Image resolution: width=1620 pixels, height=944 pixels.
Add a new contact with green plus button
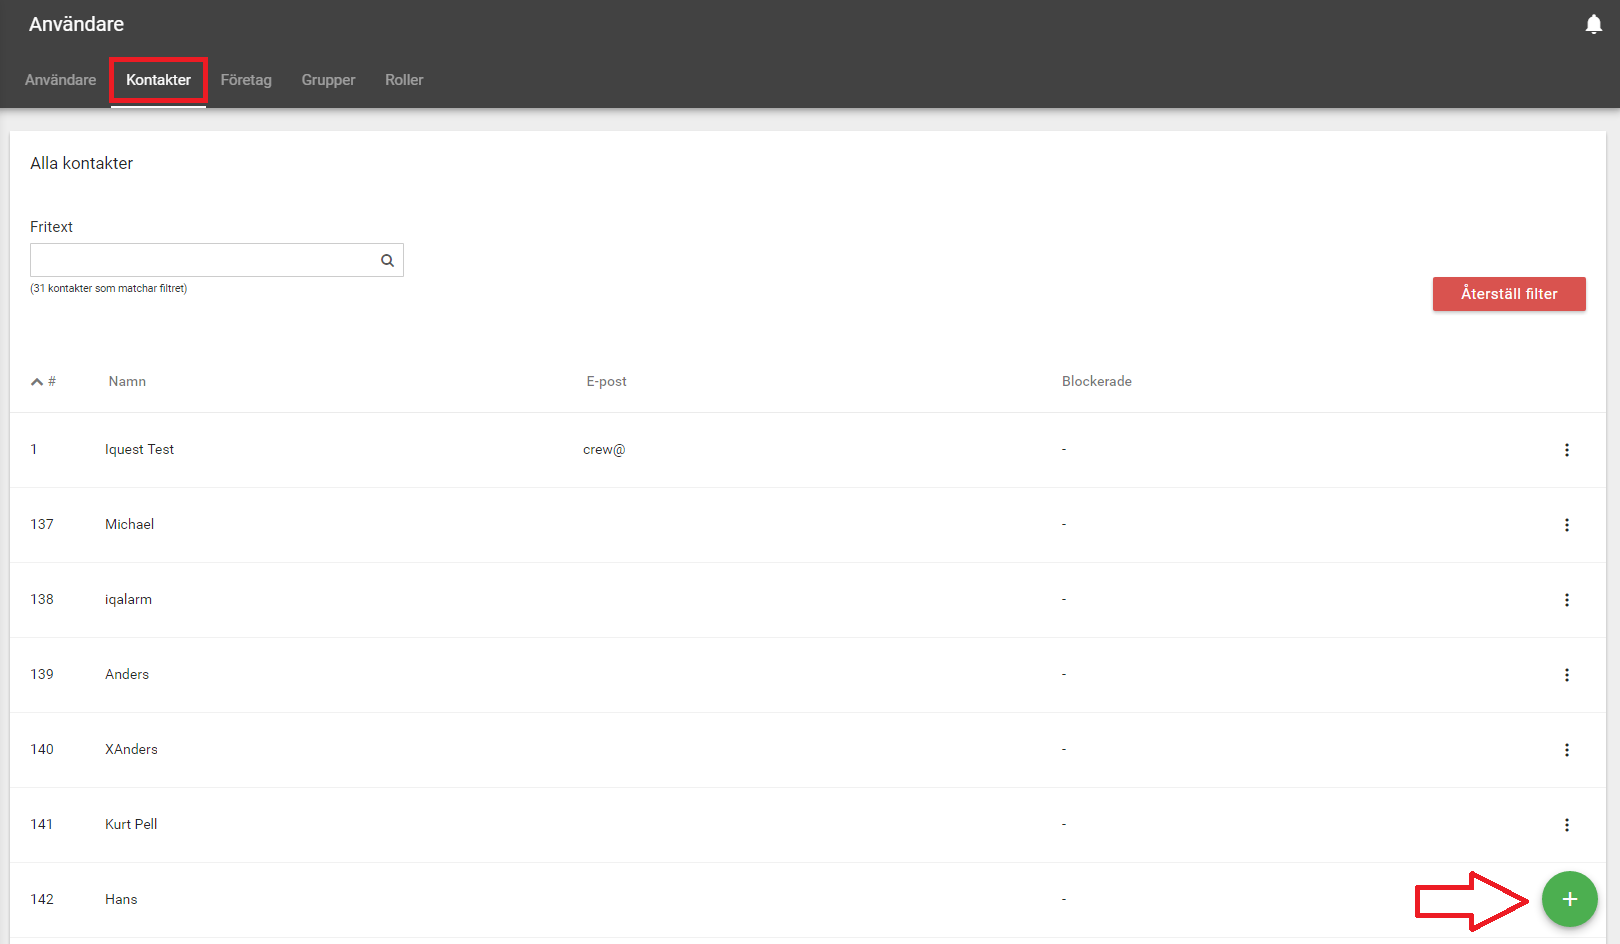coord(1569,899)
